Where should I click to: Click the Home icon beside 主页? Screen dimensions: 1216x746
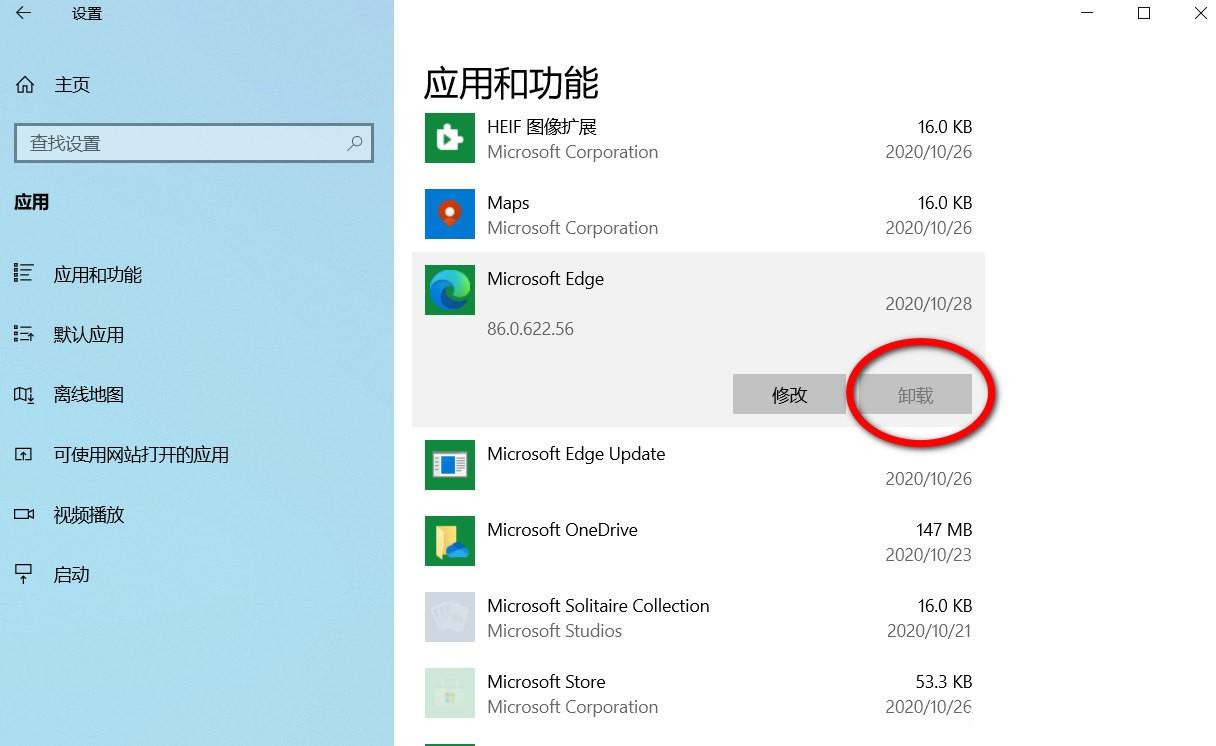25,85
